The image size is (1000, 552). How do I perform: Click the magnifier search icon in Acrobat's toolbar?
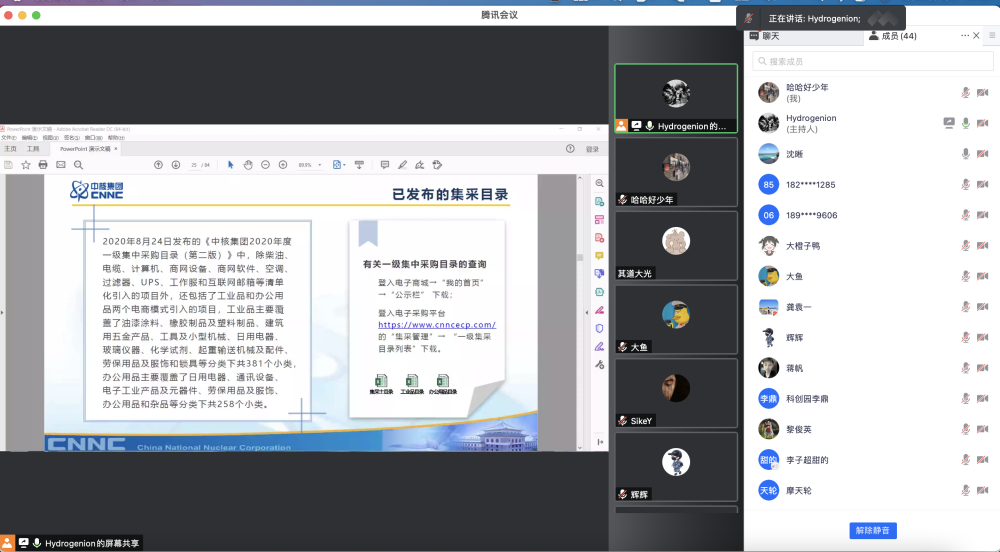point(78,165)
